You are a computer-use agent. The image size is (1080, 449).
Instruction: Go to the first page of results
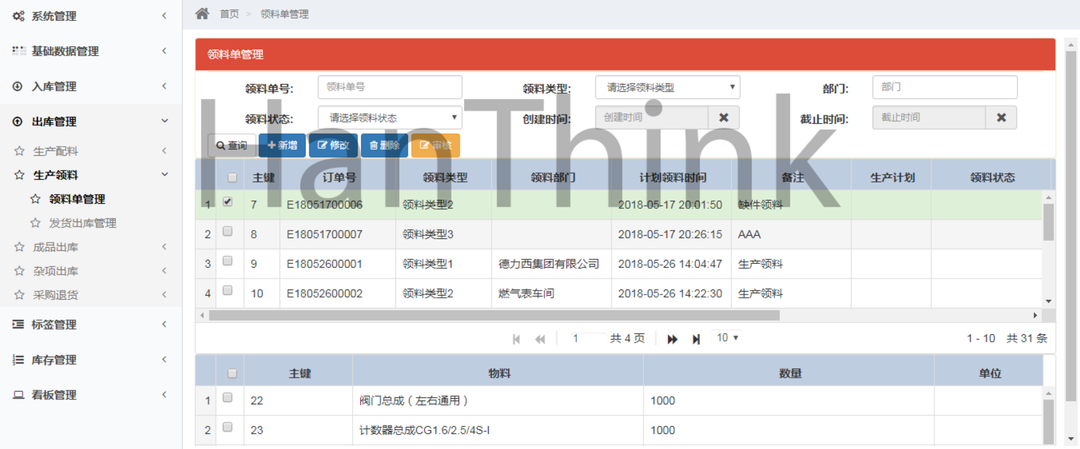click(x=516, y=339)
